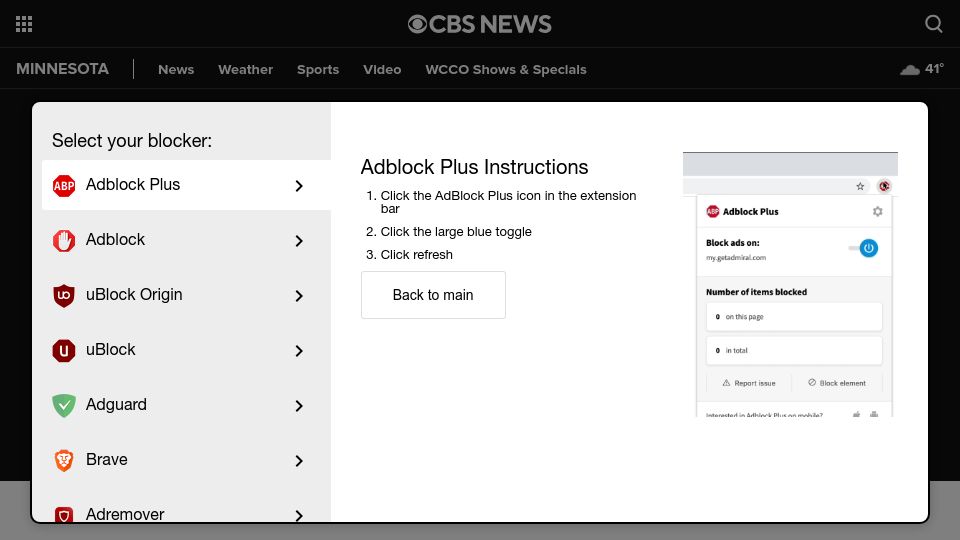
Task: Click the 'Click refresh' step text
Action: pyautogui.click(x=416, y=255)
